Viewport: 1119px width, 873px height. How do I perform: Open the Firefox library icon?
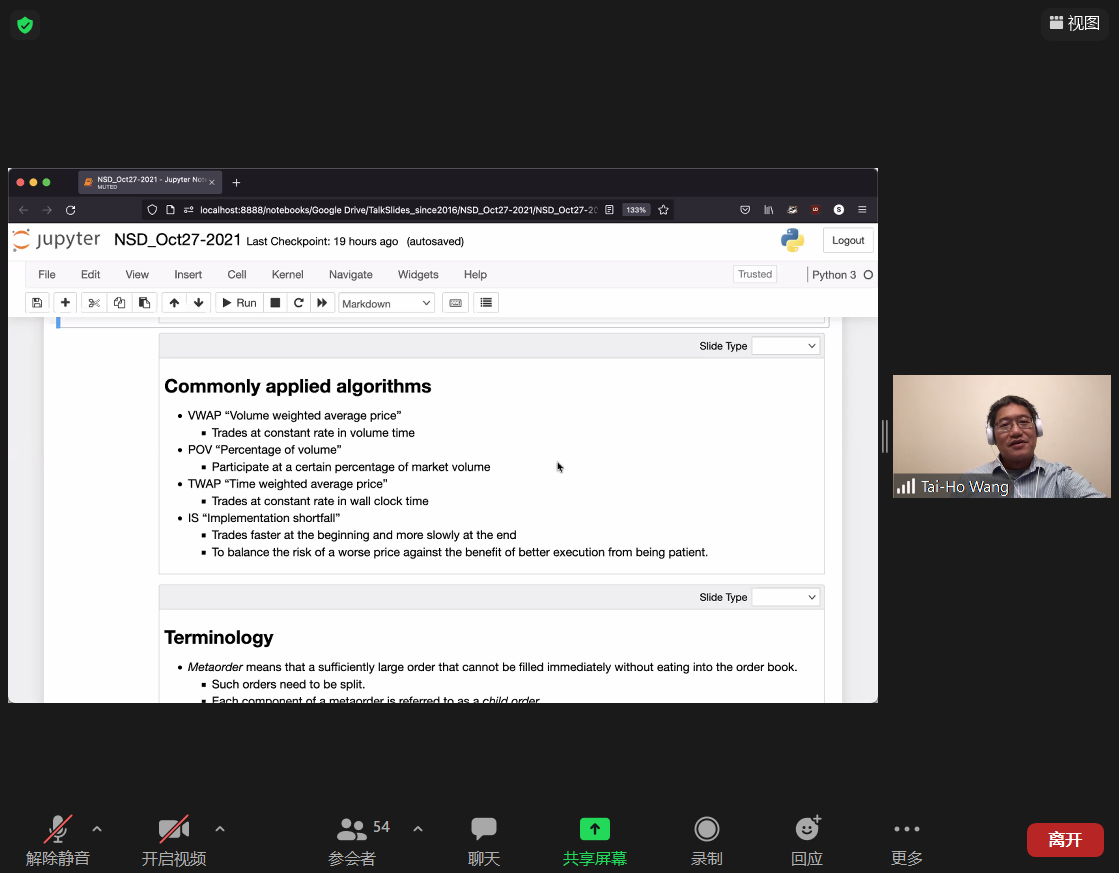pos(769,210)
